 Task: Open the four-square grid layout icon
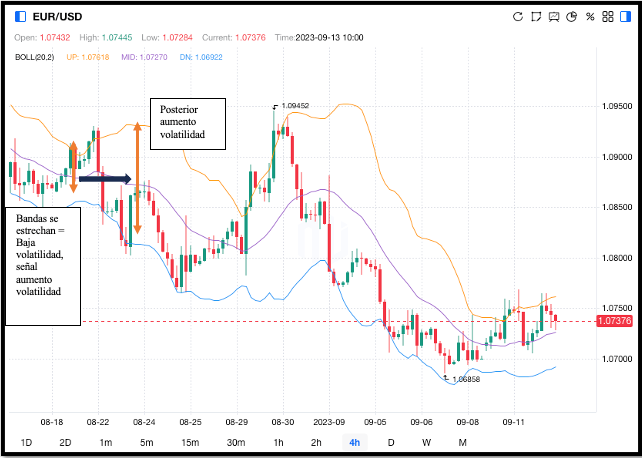(607, 16)
